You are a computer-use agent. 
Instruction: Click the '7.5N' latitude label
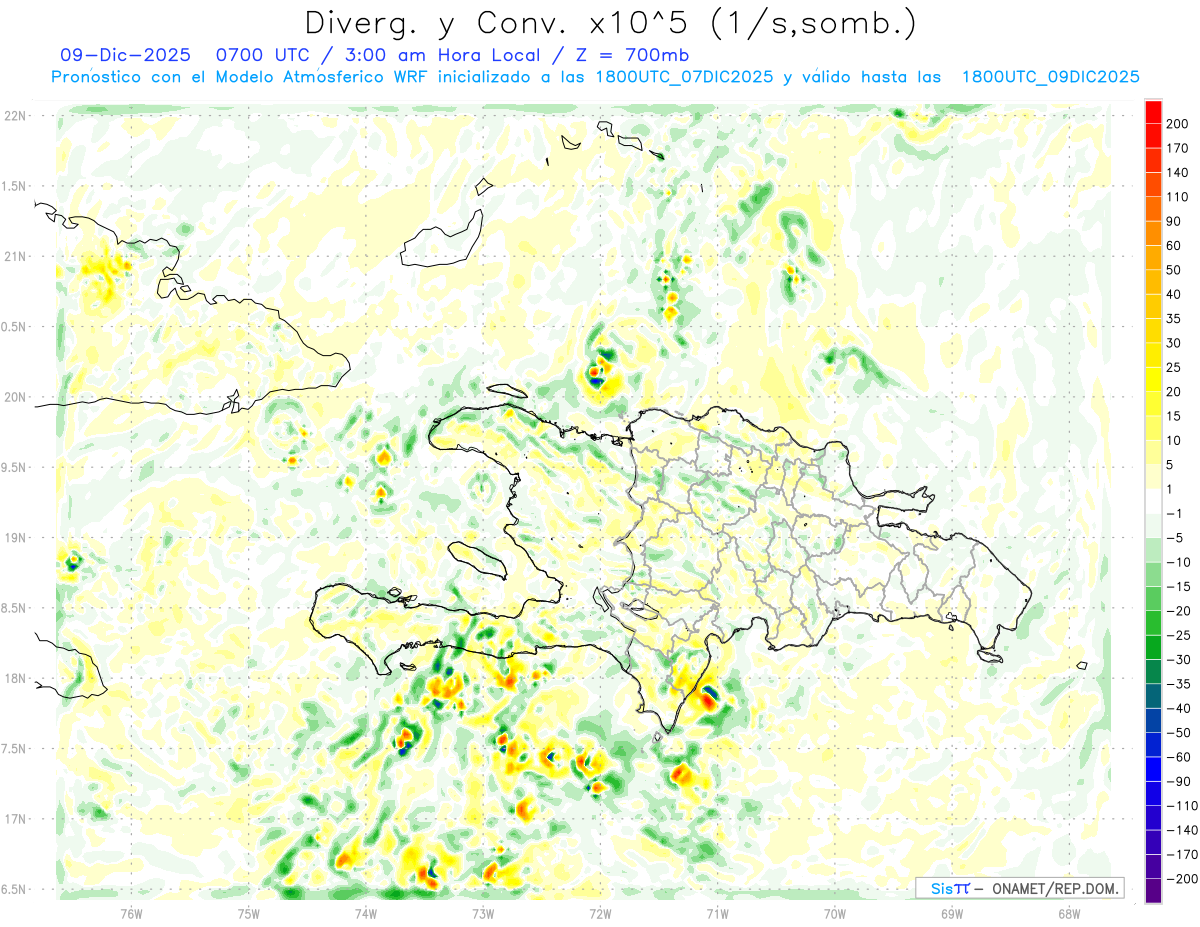pyautogui.click(x=14, y=749)
